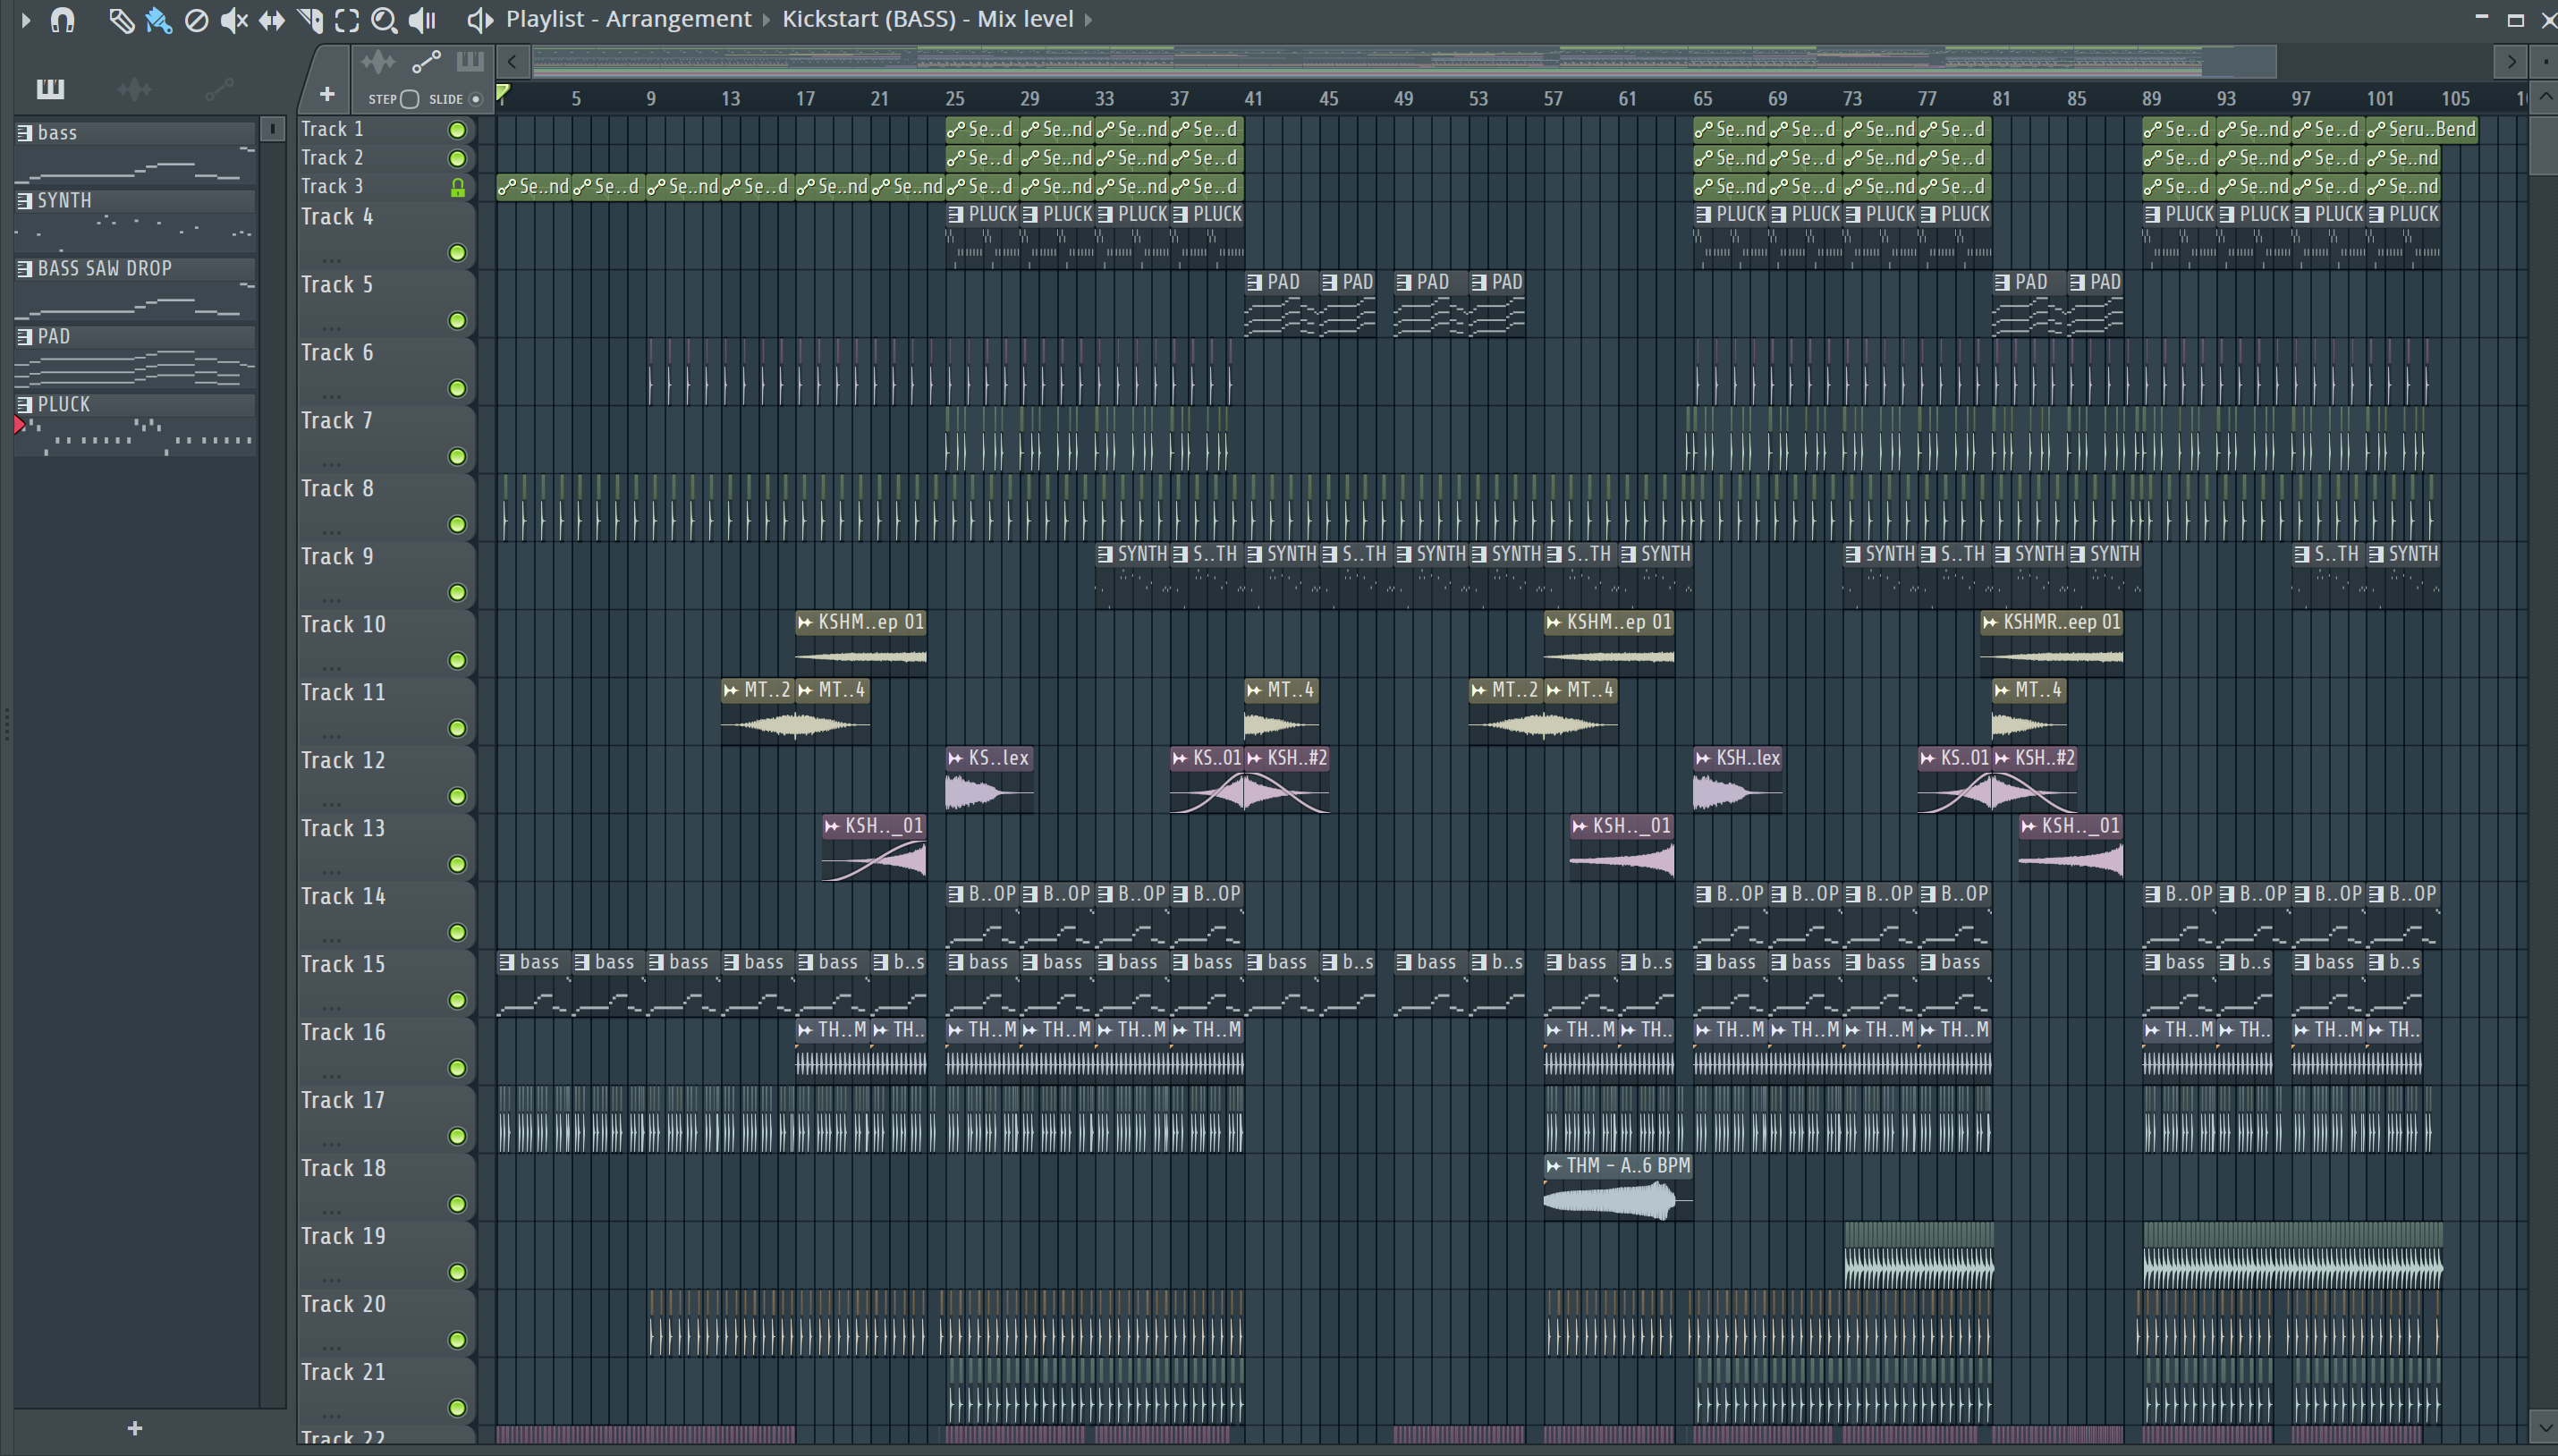
Task: Open menu of first MT..2 clip on Track 11
Action: click(x=730, y=691)
